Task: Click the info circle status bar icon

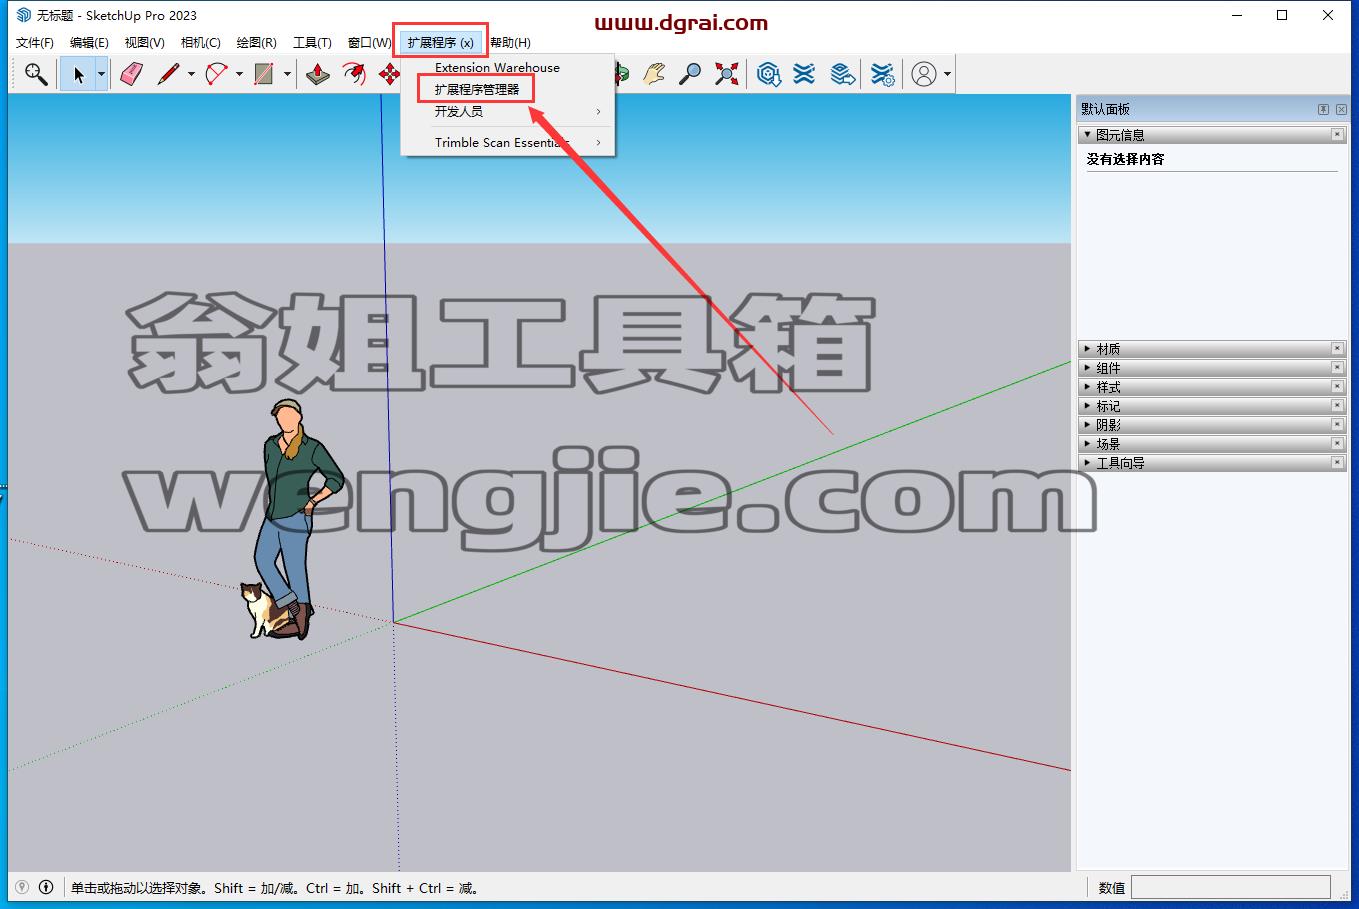Action: coord(46,887)
